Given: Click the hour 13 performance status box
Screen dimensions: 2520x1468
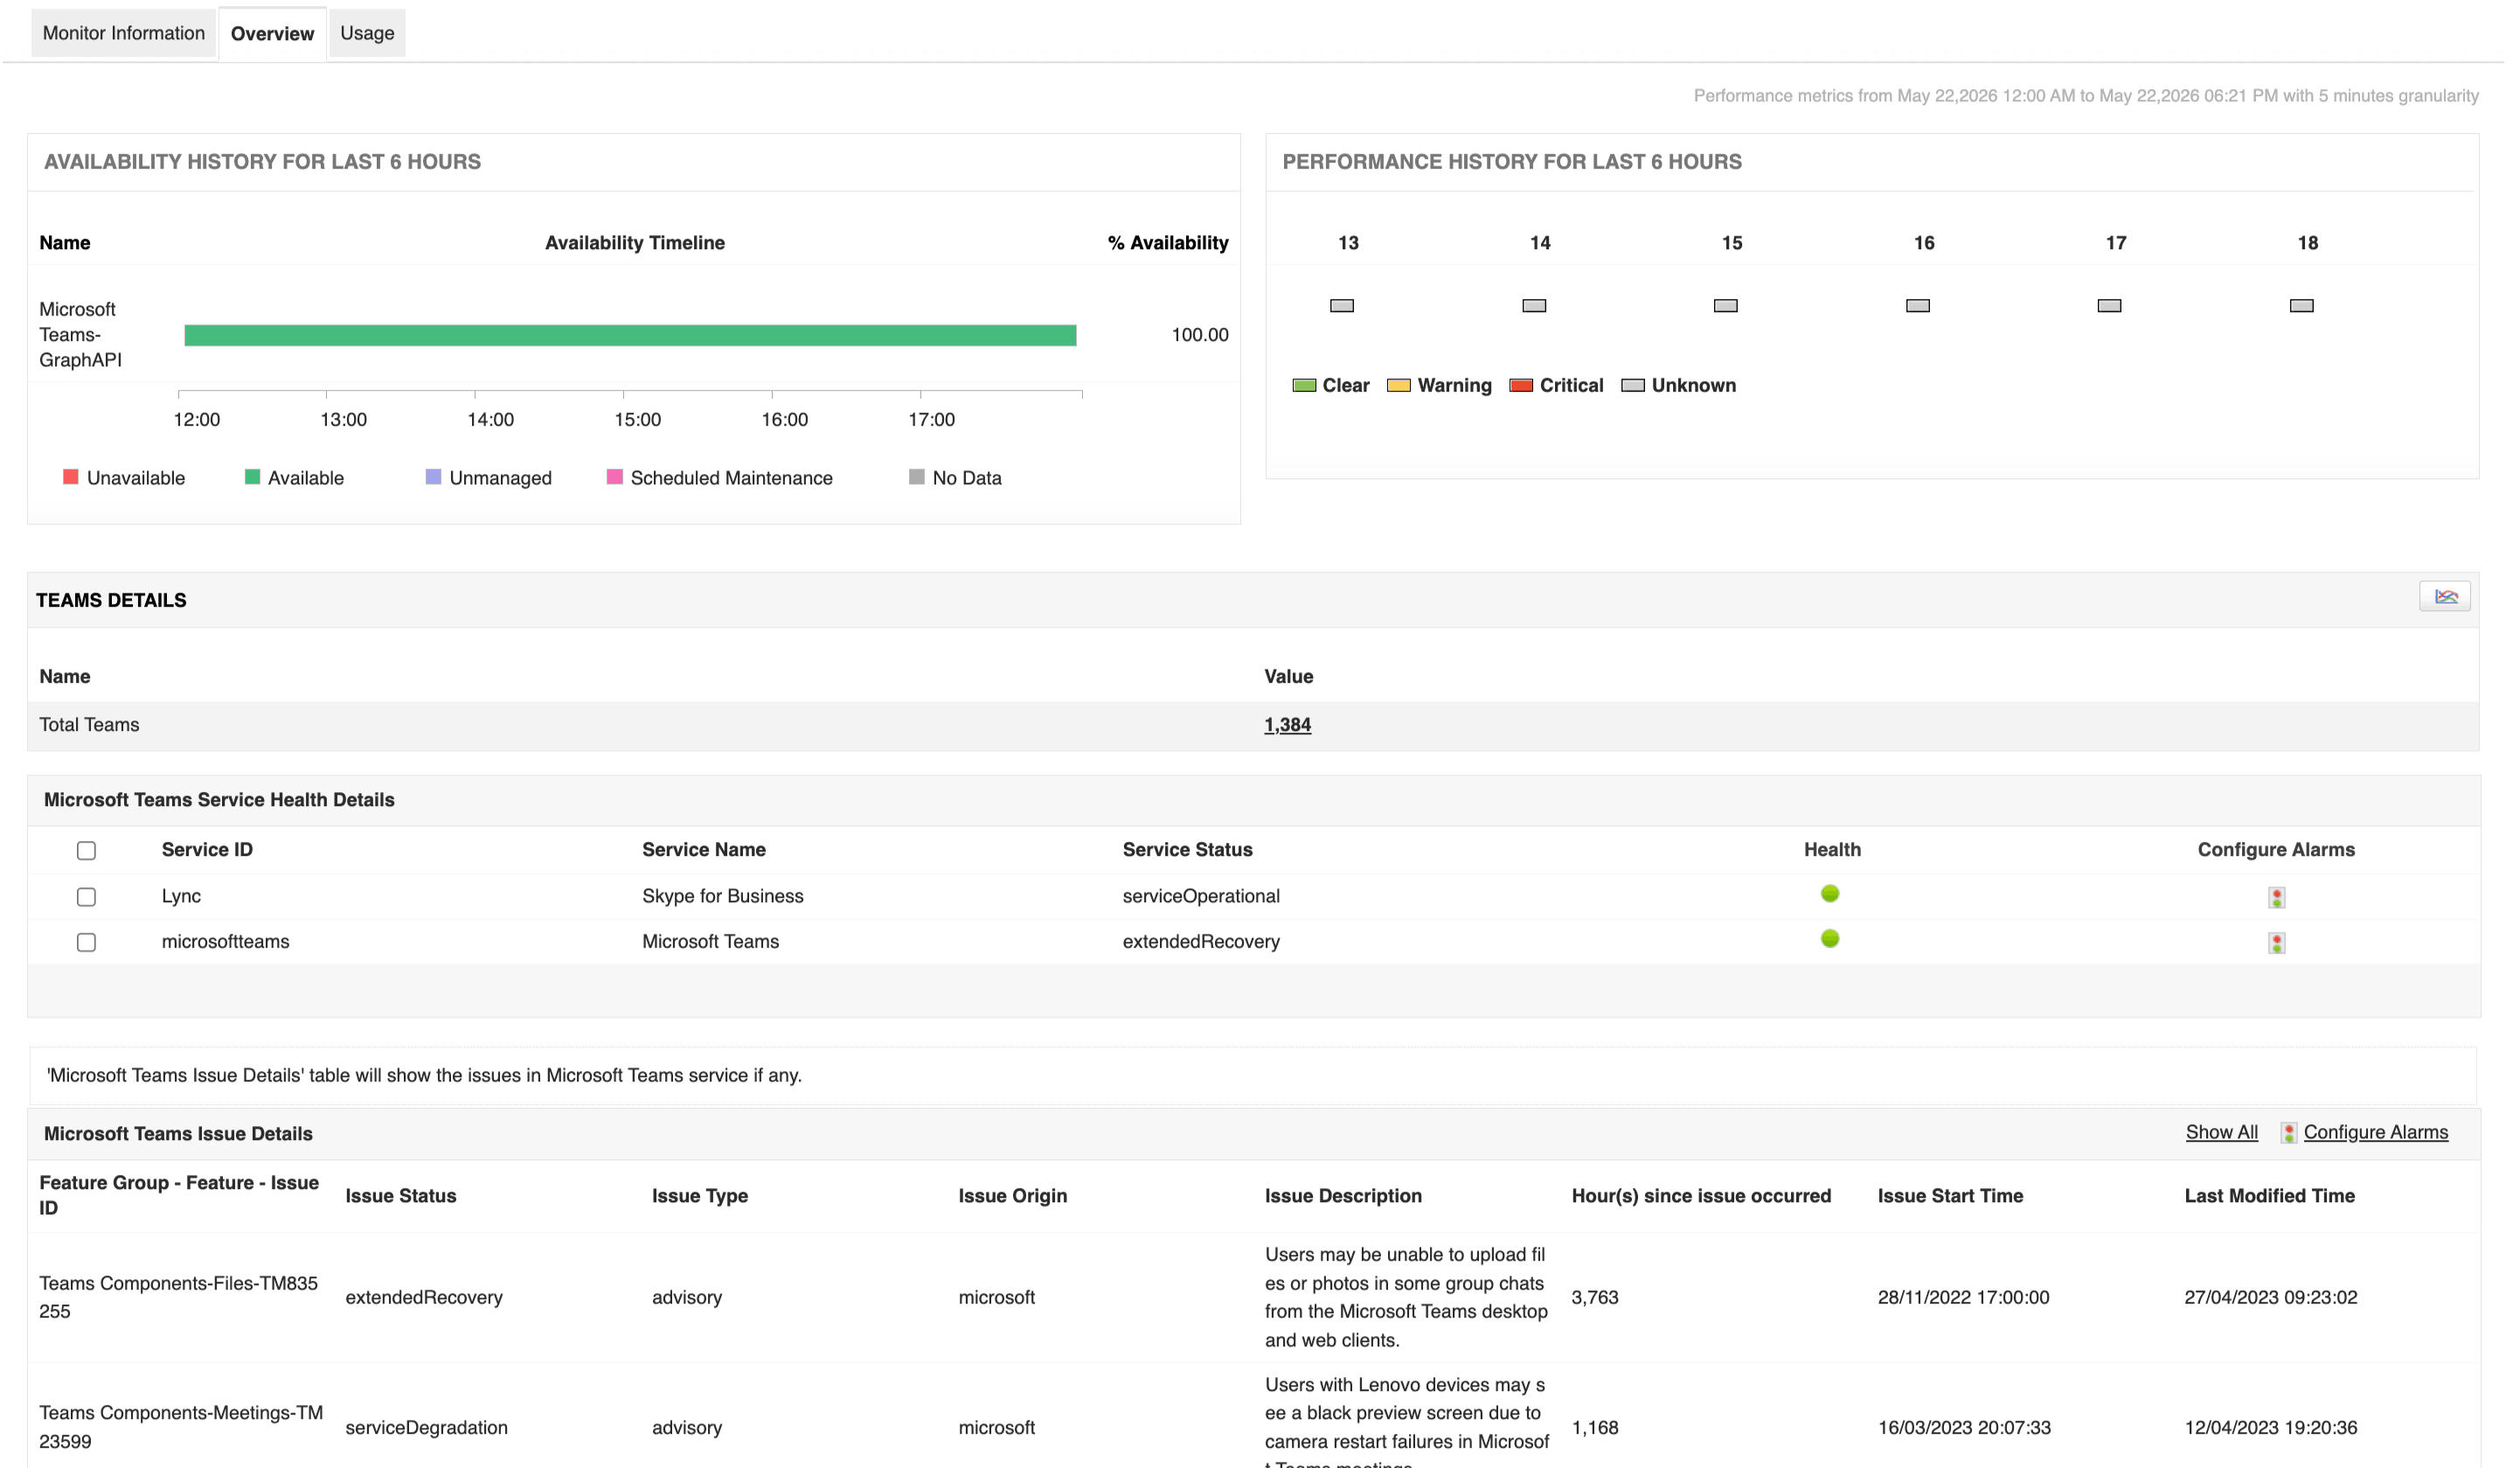Looking at the screenshot, I should click(x=1341, y=305).
